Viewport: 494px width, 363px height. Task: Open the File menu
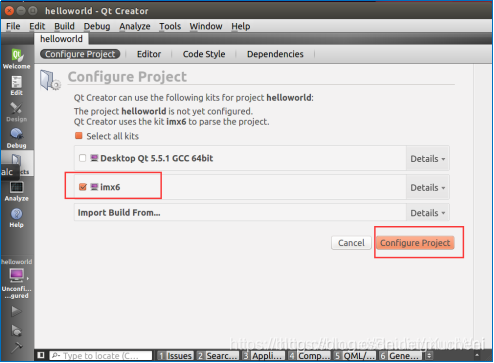pyautogui.click(x=13, y=26)
